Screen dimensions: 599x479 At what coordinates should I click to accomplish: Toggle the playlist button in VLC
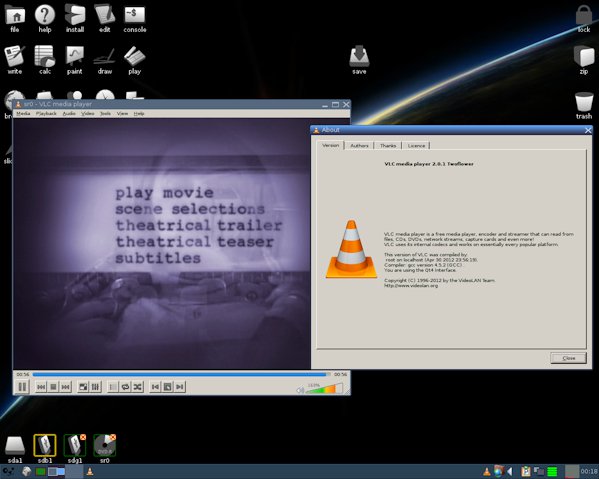point(113,387)
